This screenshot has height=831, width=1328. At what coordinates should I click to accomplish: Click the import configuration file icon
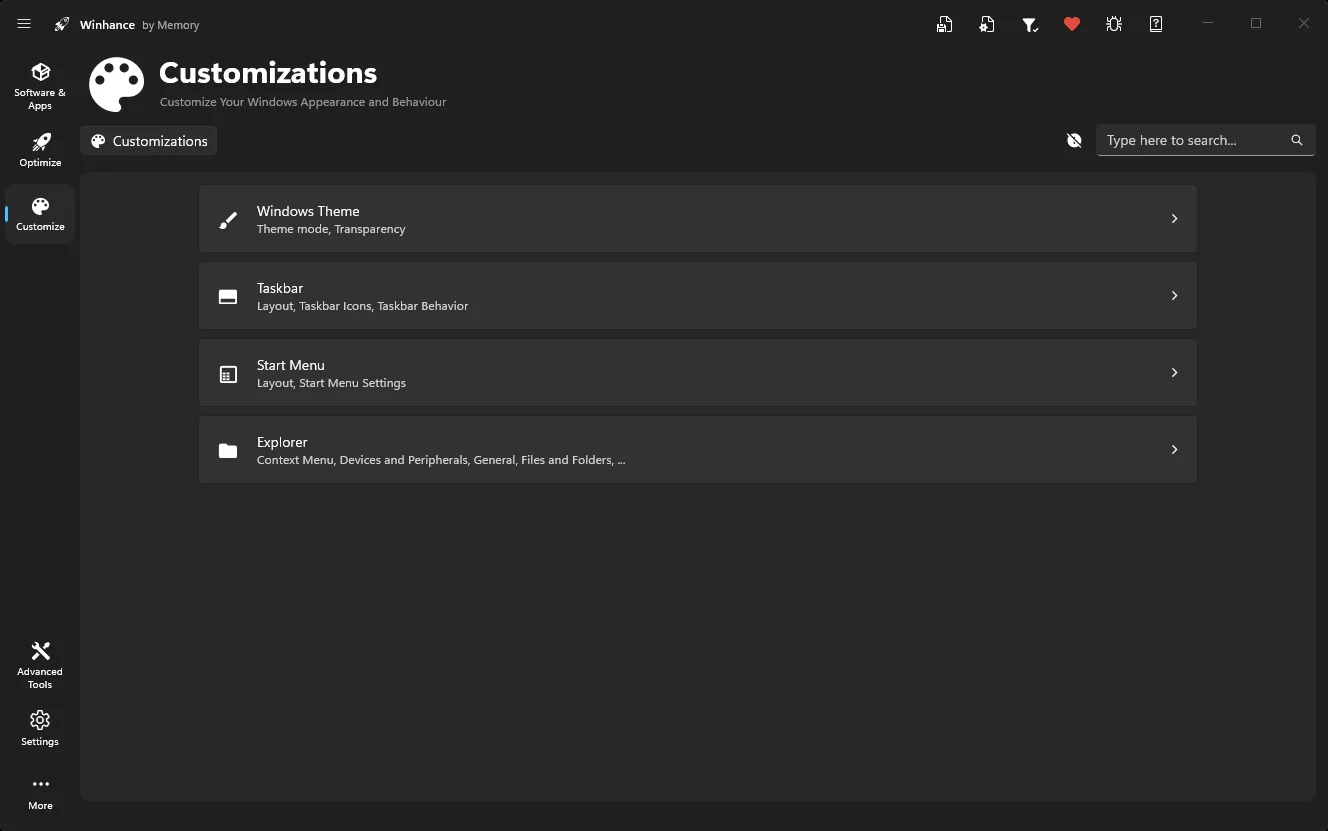pyautogui.click(x=987, y=24)
